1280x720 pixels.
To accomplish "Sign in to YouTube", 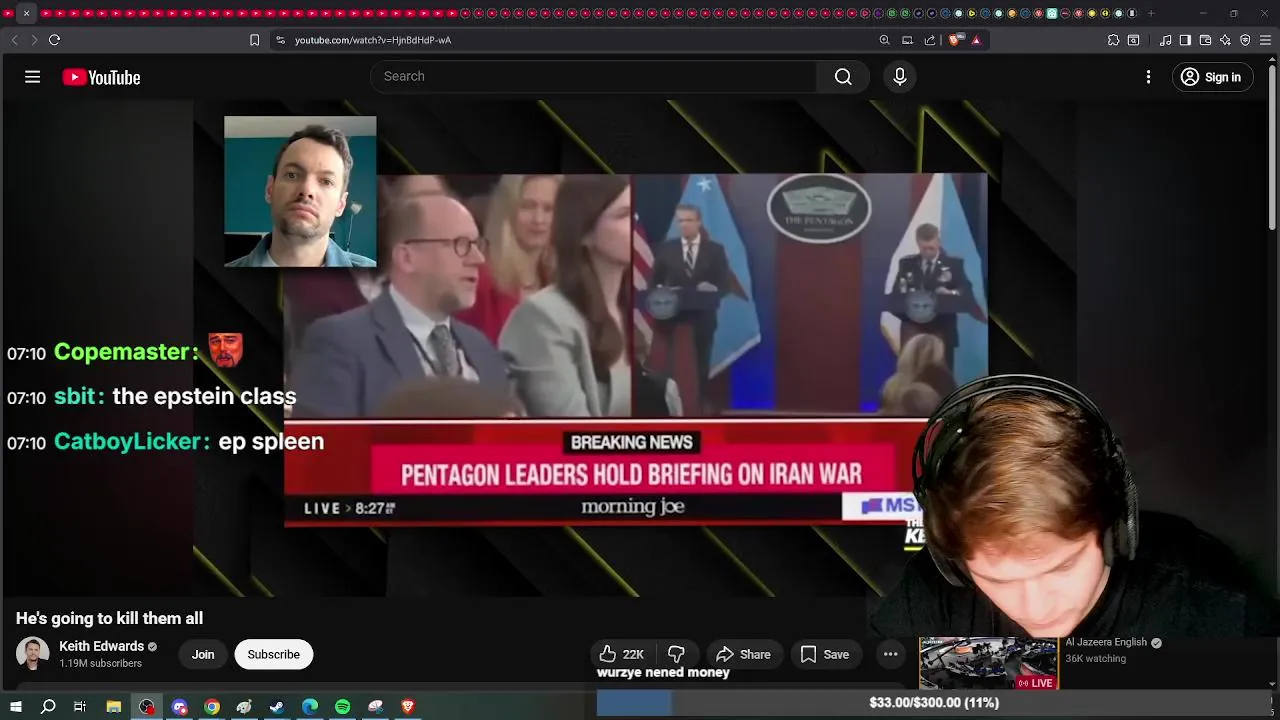I will tap(1211, 77).
